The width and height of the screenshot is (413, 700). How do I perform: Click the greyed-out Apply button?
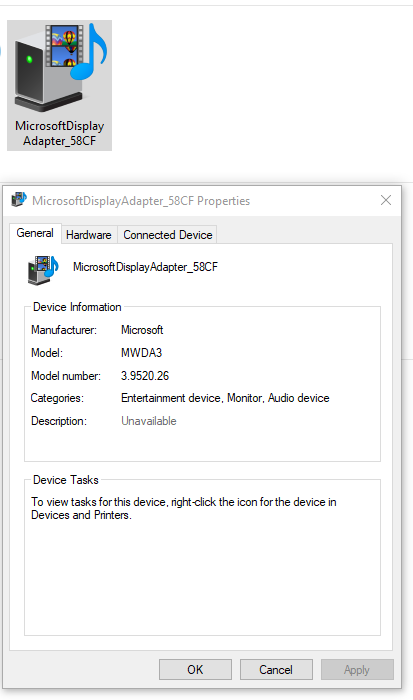pos(357,670)
